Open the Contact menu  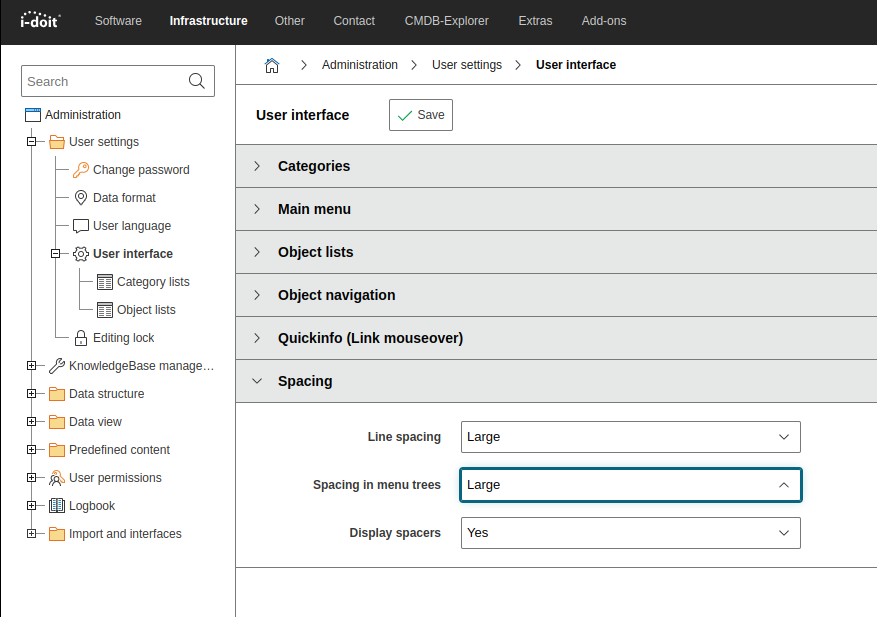coord(354,21)
